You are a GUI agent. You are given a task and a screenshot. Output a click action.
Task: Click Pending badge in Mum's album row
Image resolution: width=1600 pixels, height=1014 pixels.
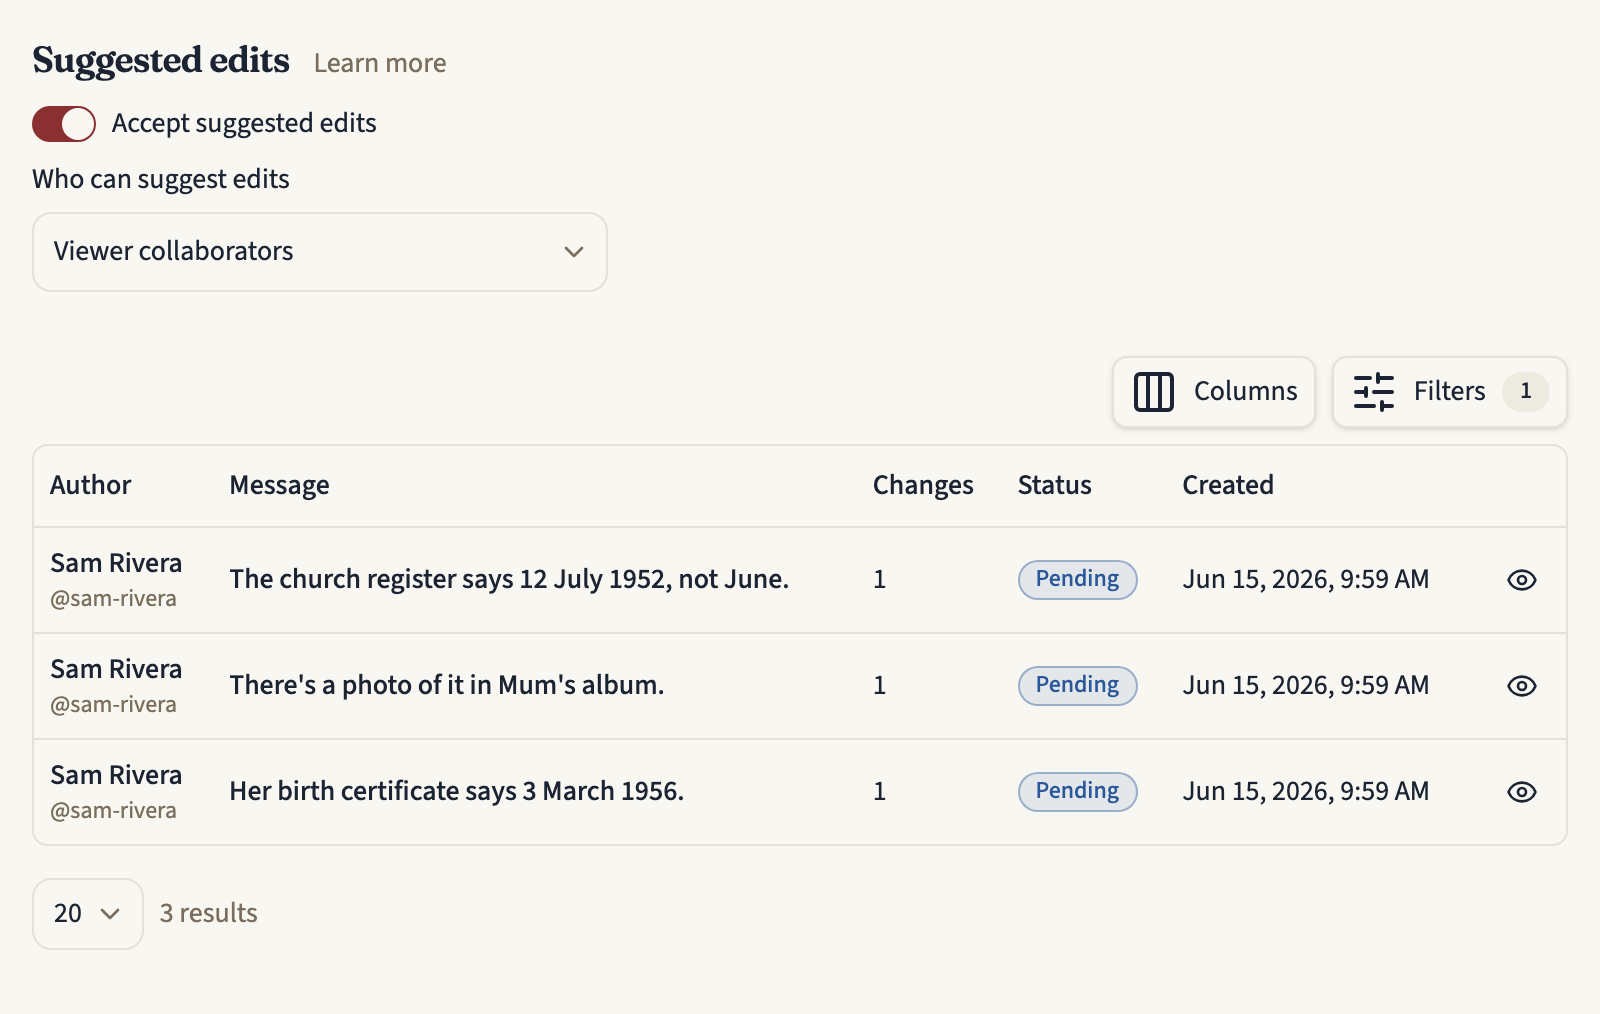click(x=1077, y=686)
